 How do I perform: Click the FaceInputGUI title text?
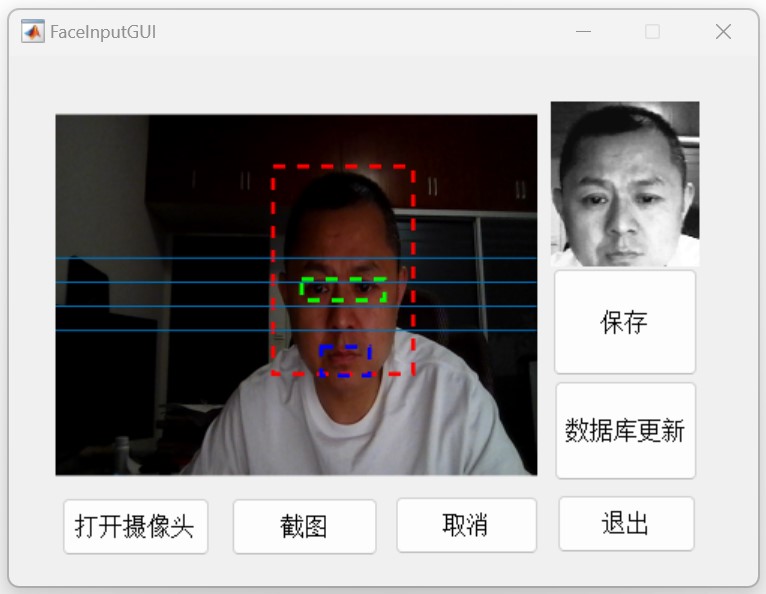click(x=103, y=32)
